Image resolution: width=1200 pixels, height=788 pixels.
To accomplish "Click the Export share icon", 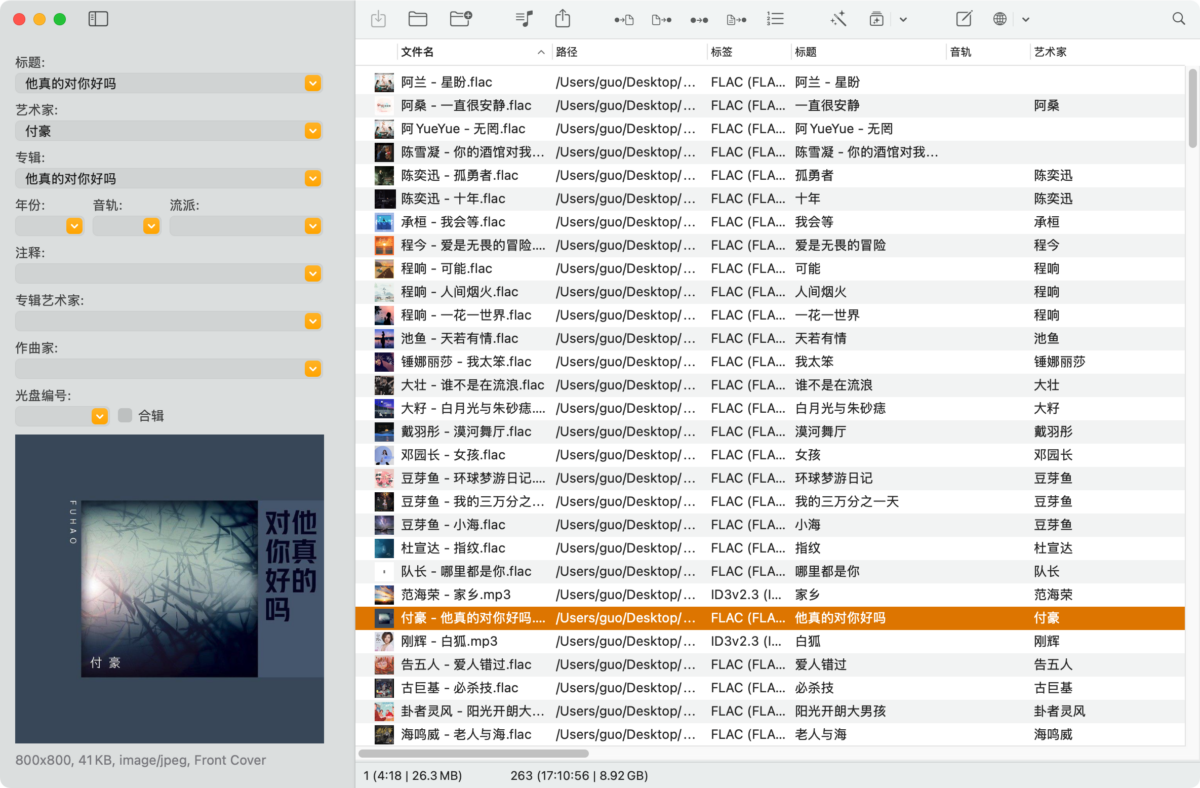I will coord(563,19).
